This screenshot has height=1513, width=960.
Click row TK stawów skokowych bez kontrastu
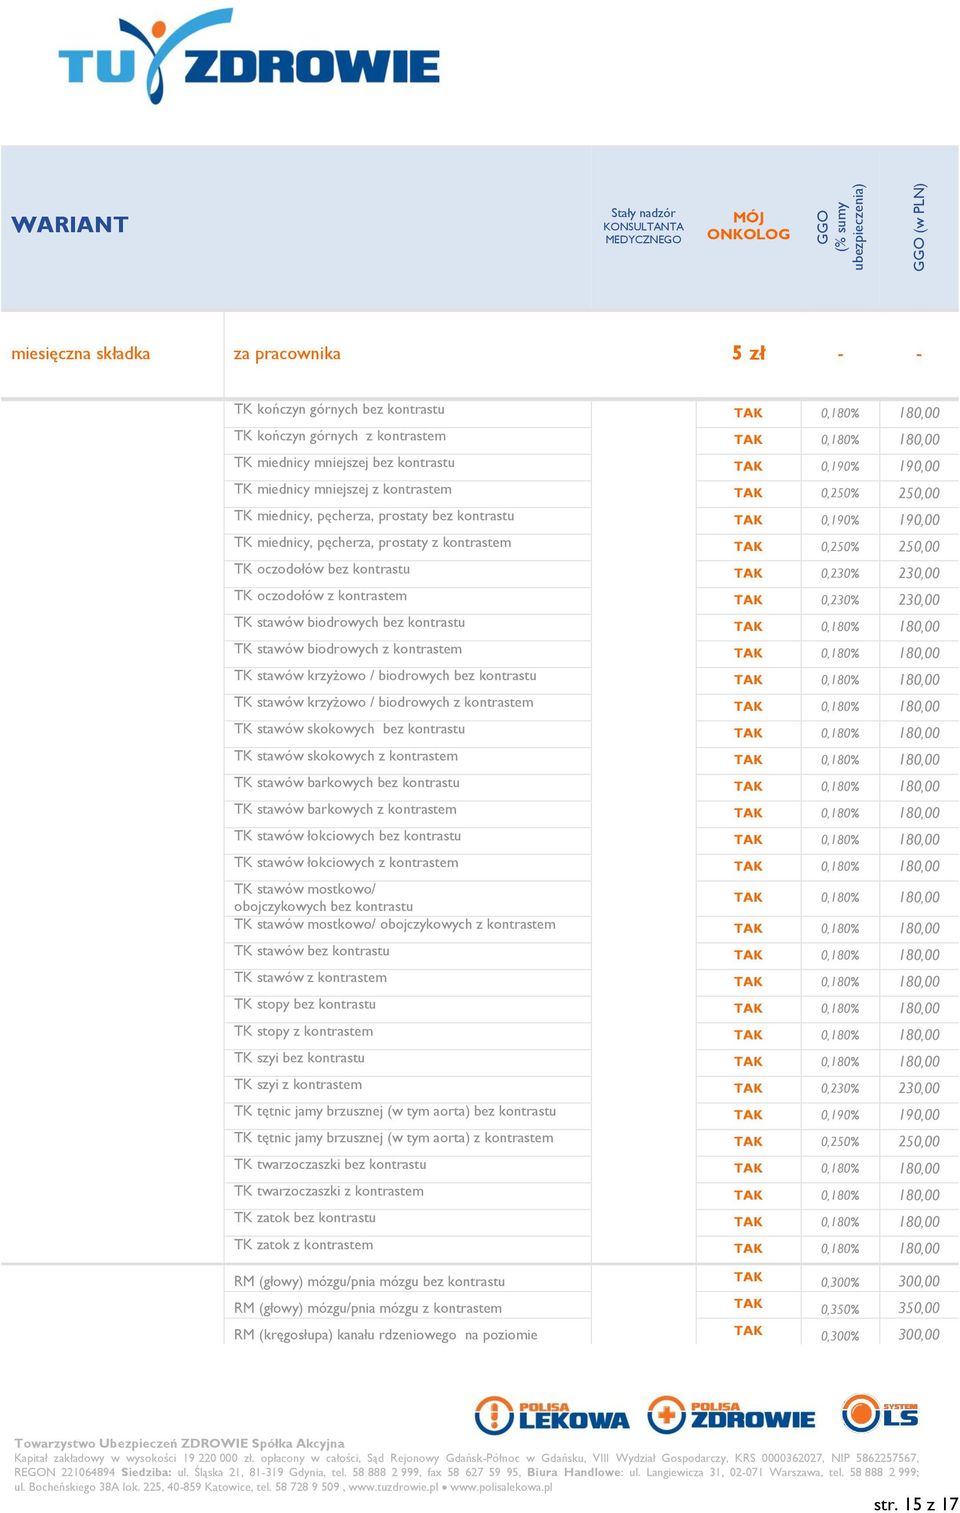point(349,729)
